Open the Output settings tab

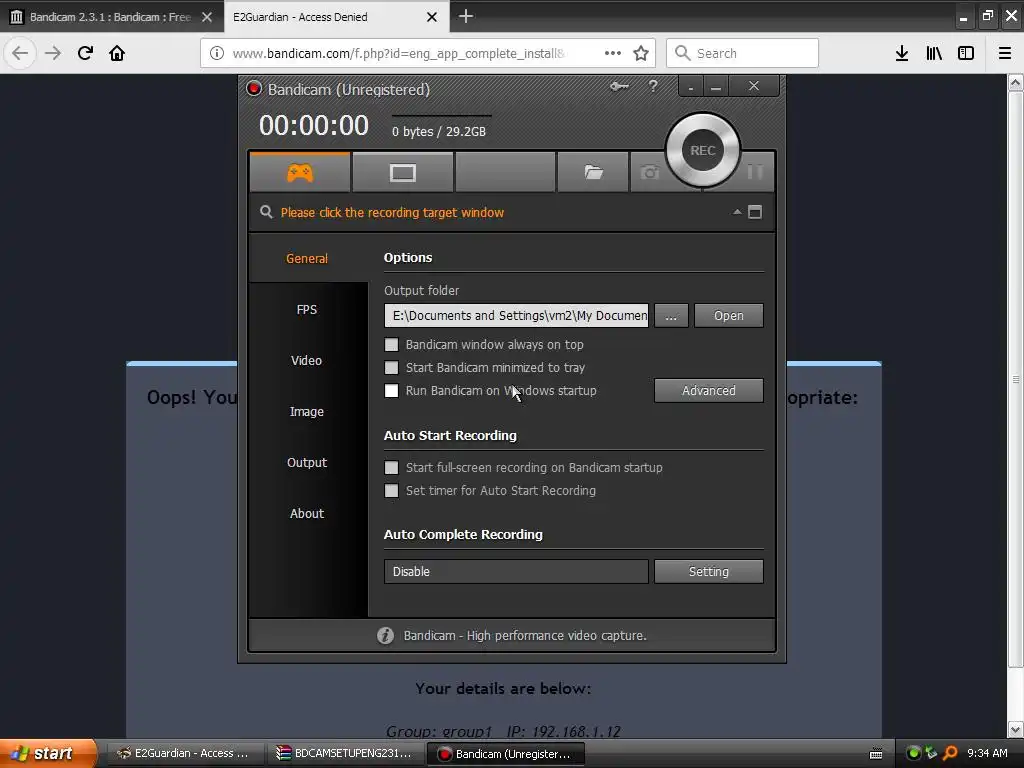[x=307, y=462]
